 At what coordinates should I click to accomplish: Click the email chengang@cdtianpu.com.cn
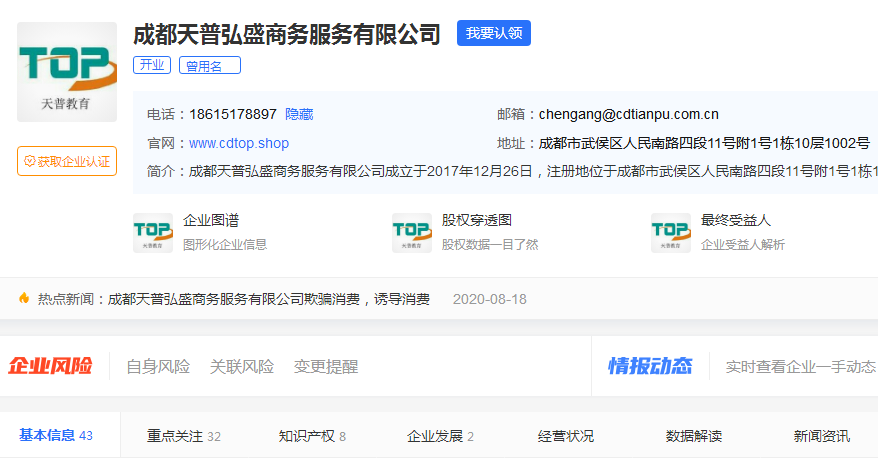coord(628,114)
